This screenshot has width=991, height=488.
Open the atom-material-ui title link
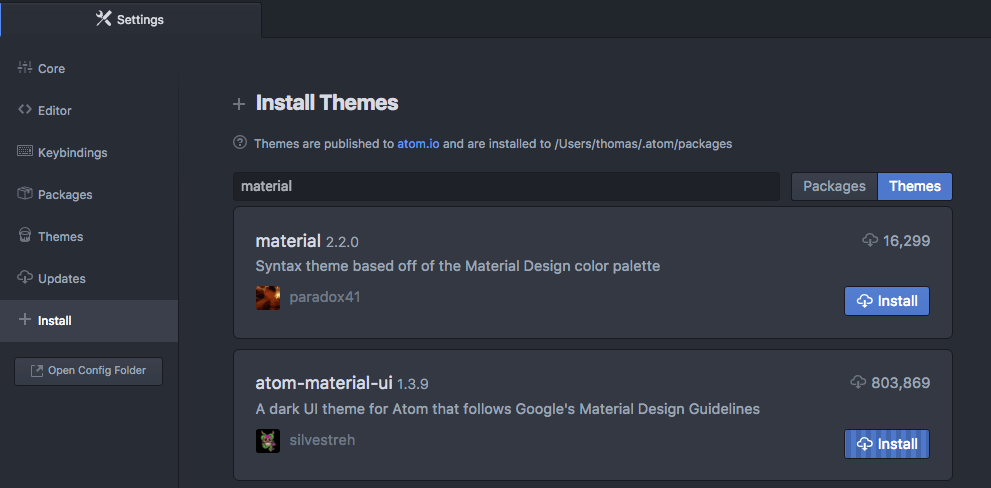(324, 383)
